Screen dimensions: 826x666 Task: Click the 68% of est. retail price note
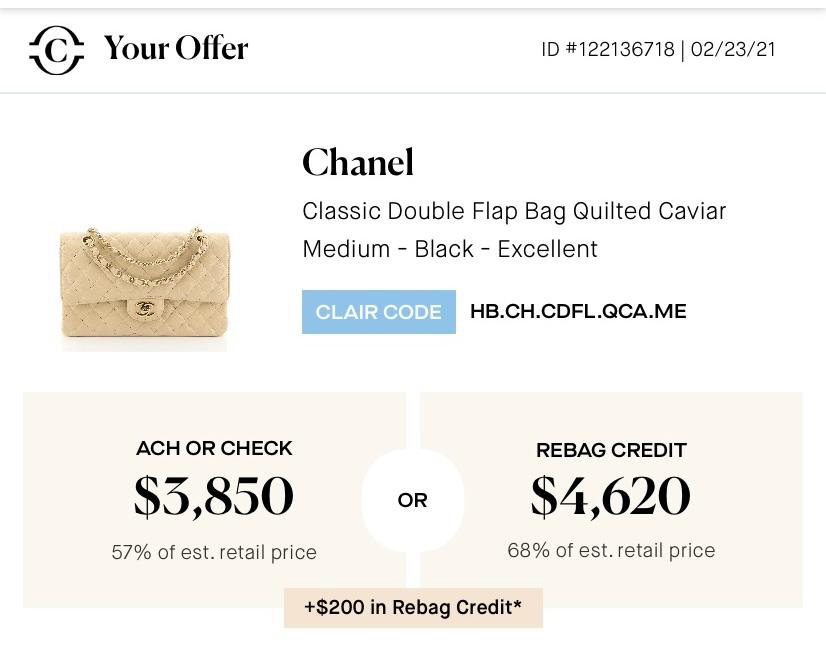pos(611,550)
